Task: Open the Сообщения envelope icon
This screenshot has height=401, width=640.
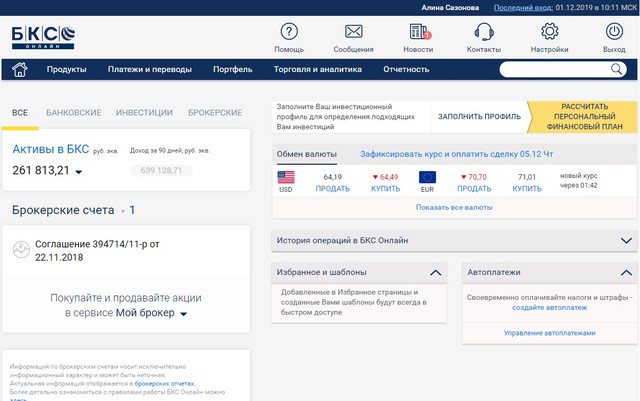Action: [353, 32]
